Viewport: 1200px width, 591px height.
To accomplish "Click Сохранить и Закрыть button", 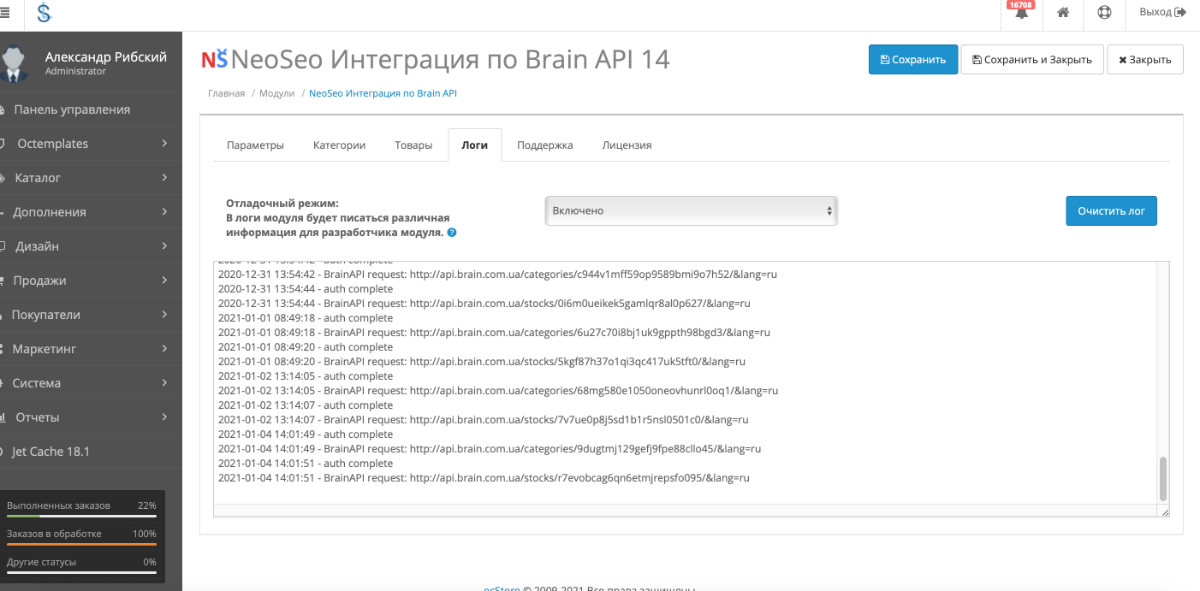I will pyautogui.click(x=1032, y=59).
